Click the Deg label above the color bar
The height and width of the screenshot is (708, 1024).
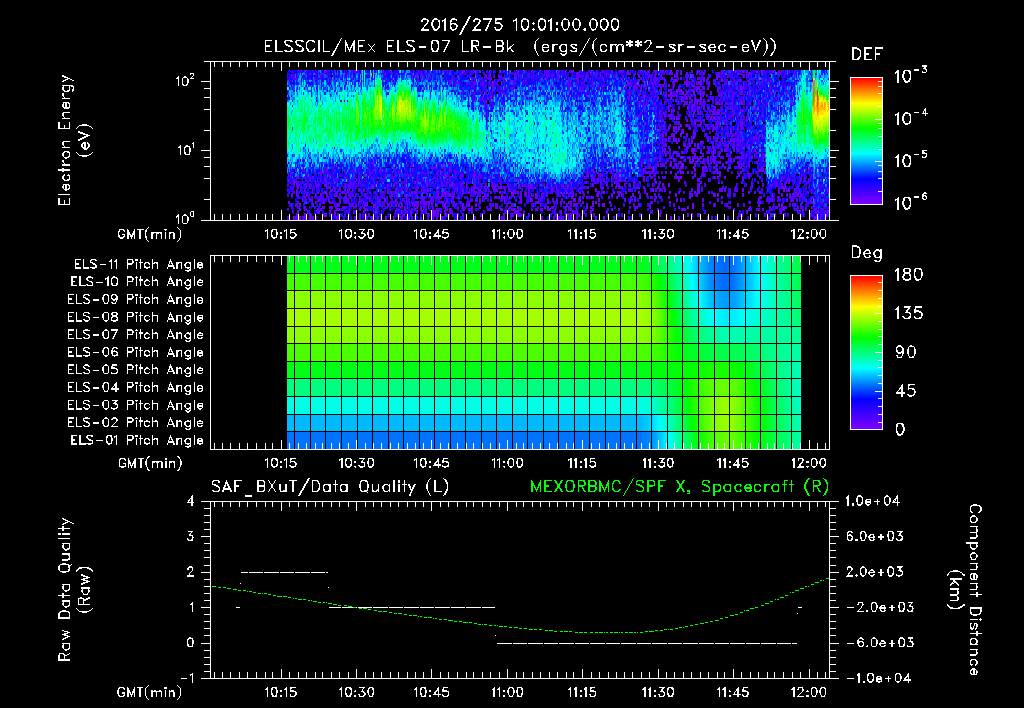(x=867, y=253)
